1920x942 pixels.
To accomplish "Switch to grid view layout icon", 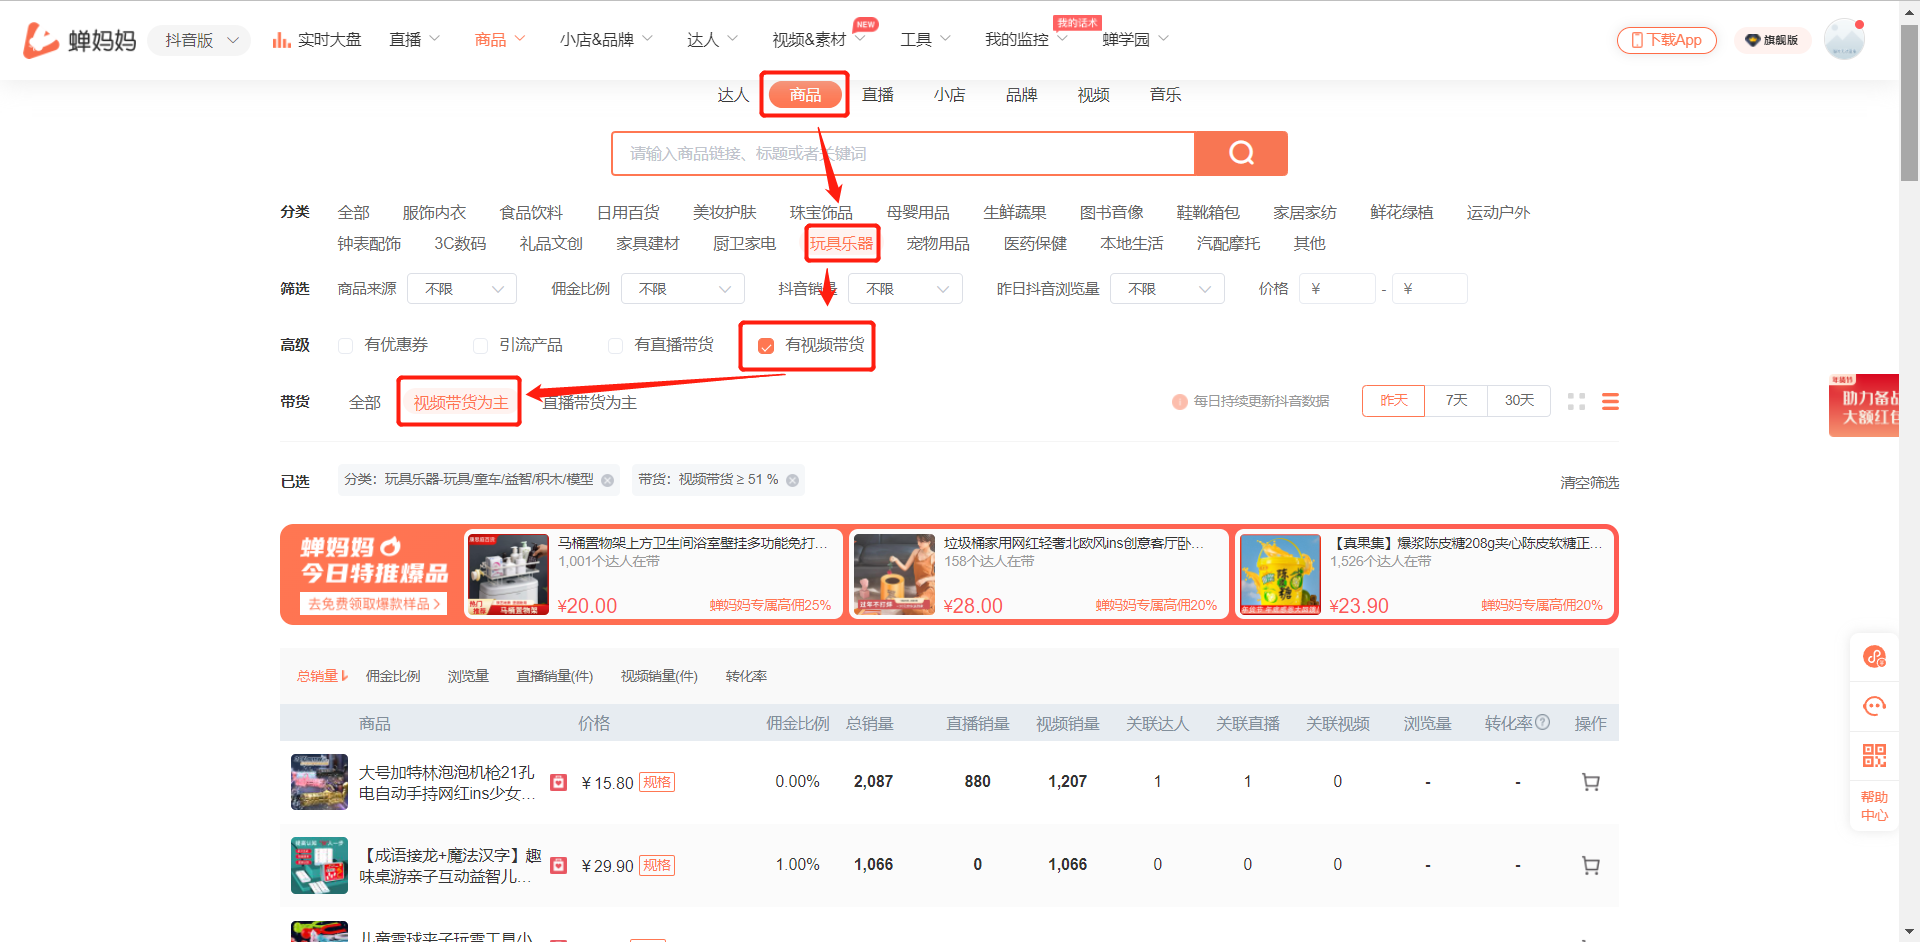I will point(1576,401).
